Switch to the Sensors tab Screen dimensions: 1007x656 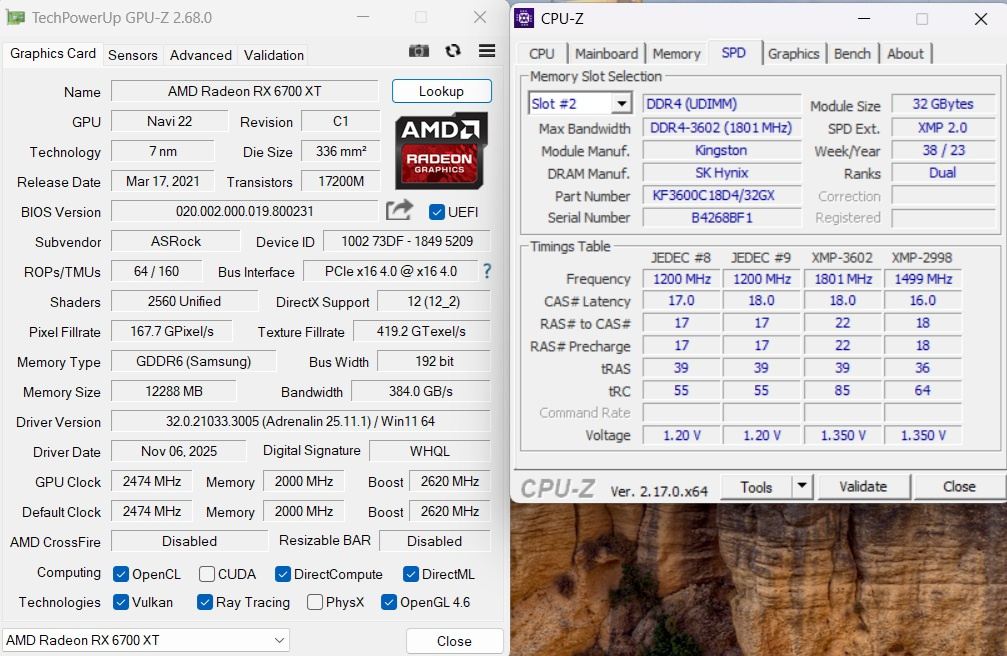tap(132, 55)
